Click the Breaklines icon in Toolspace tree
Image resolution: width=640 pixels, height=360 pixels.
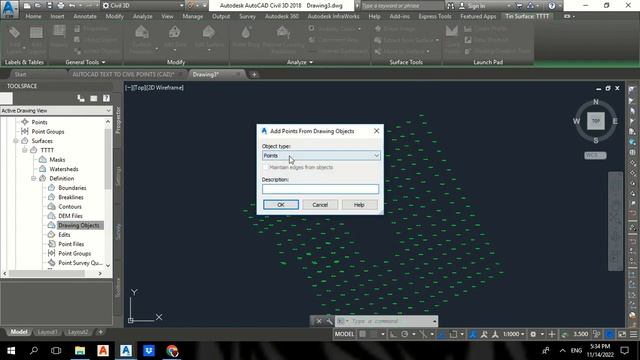tap(51, 197)
